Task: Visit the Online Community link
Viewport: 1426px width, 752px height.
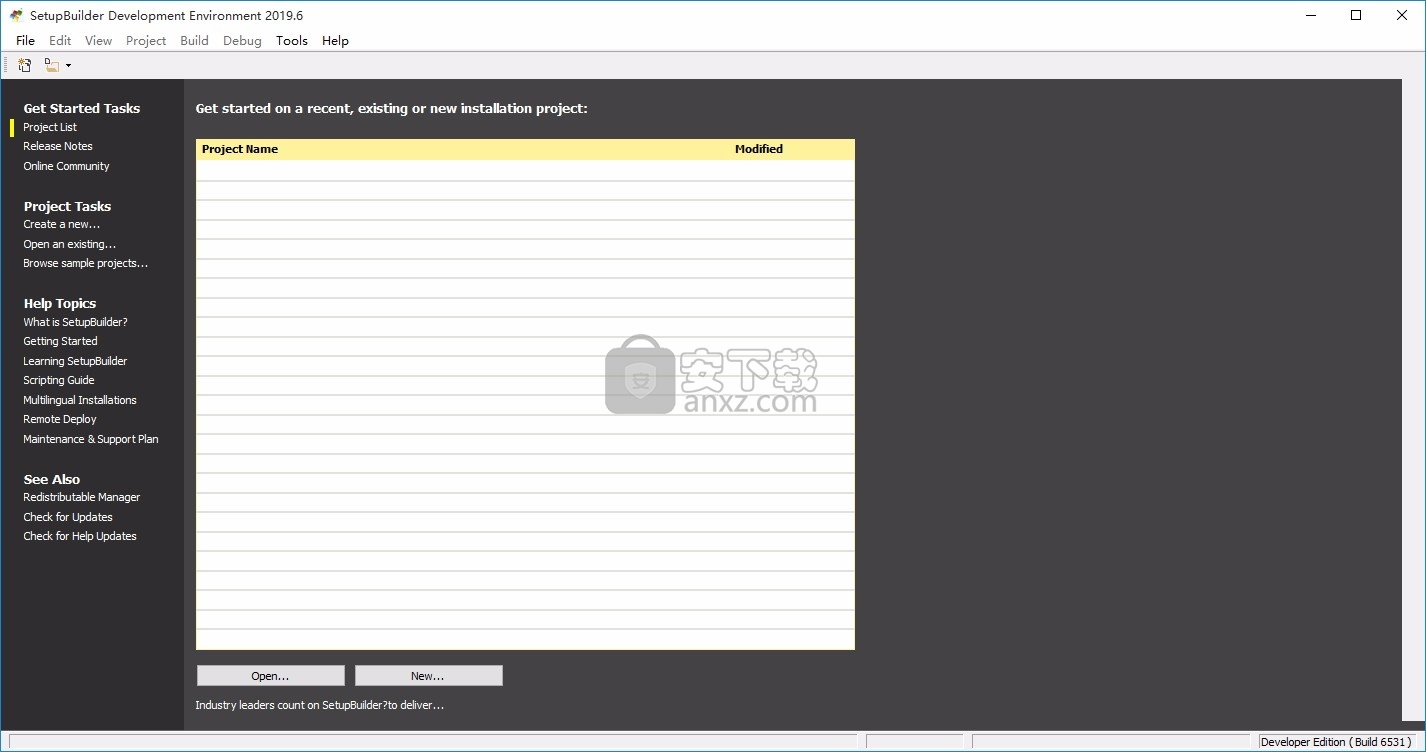Action: [66, 166]
